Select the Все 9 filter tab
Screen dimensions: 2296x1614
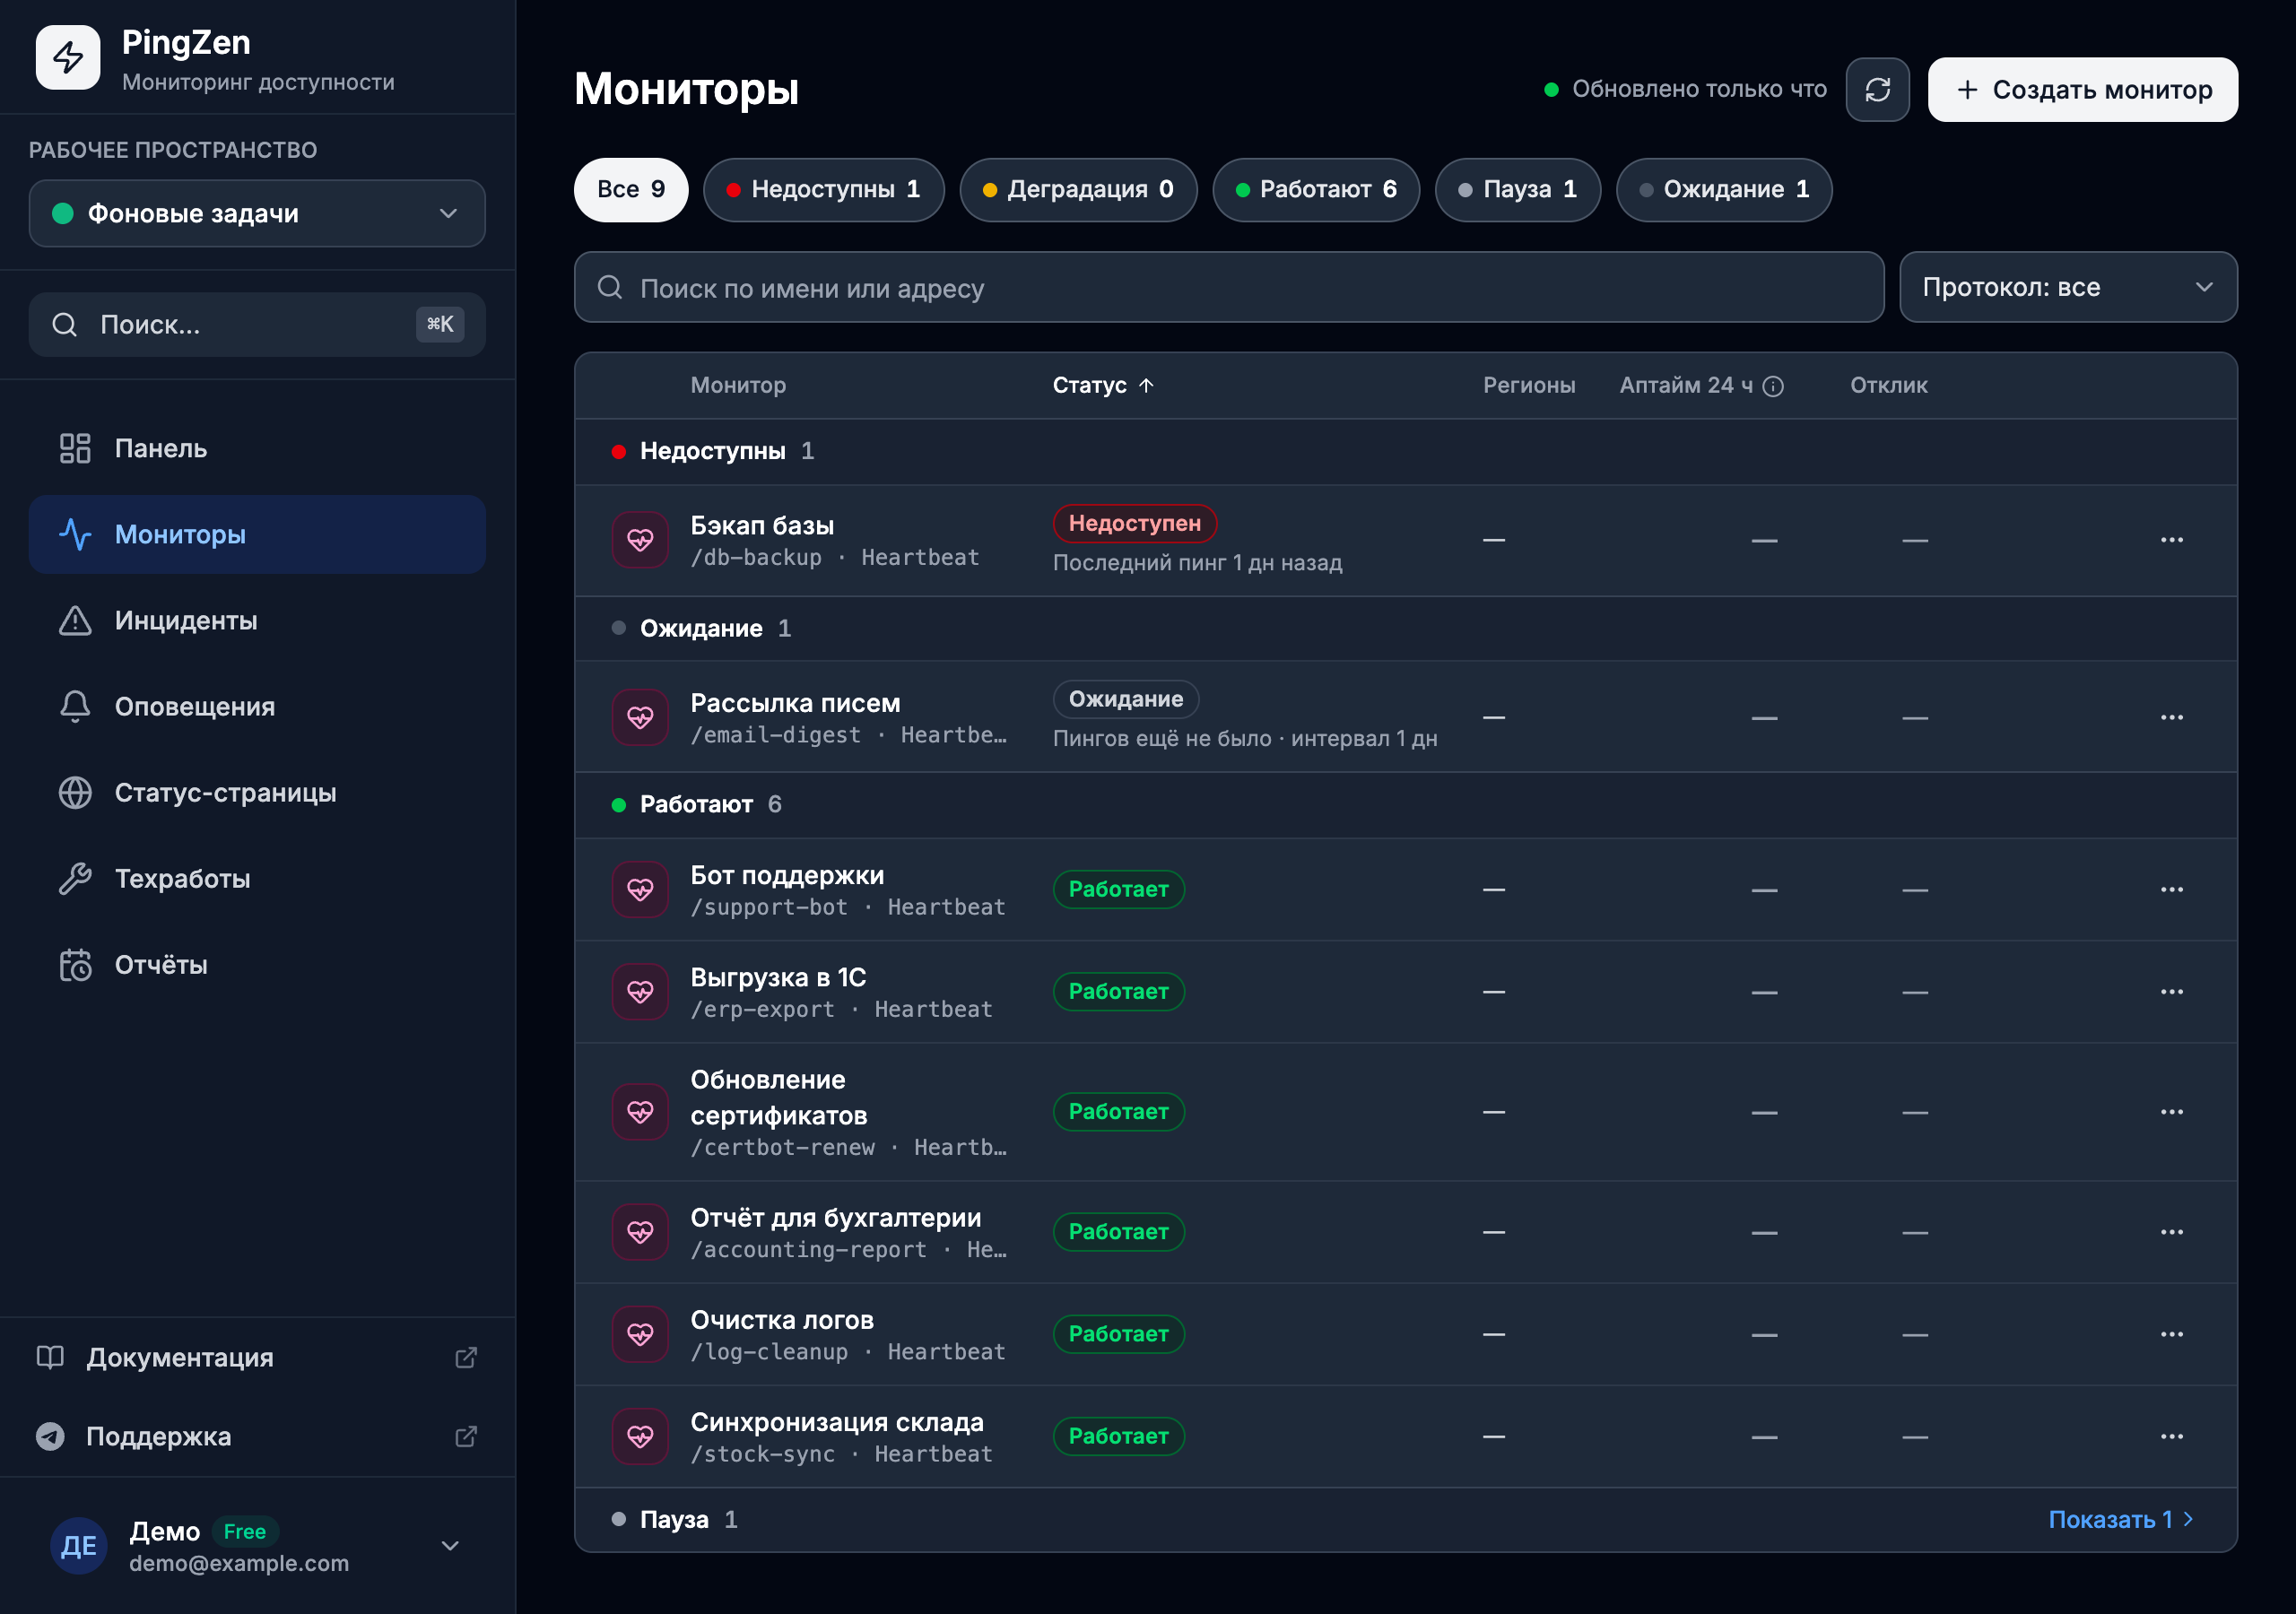tap(631, 189)
